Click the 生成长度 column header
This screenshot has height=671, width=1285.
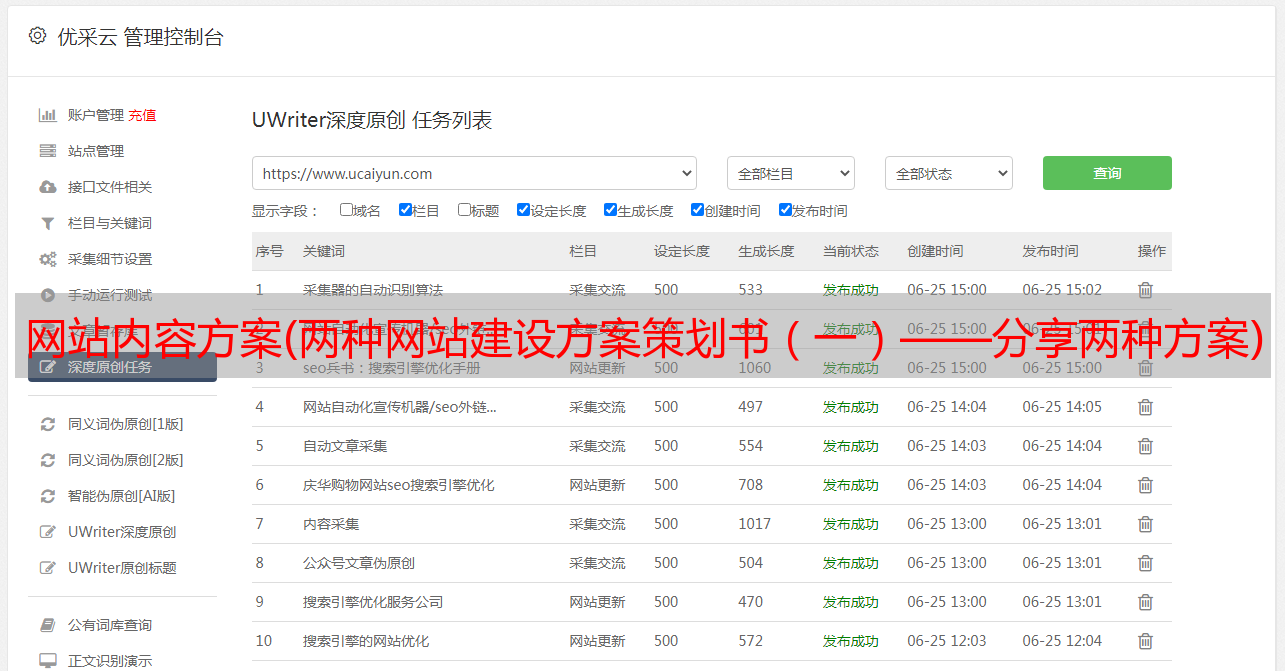(x=766, y=251)
